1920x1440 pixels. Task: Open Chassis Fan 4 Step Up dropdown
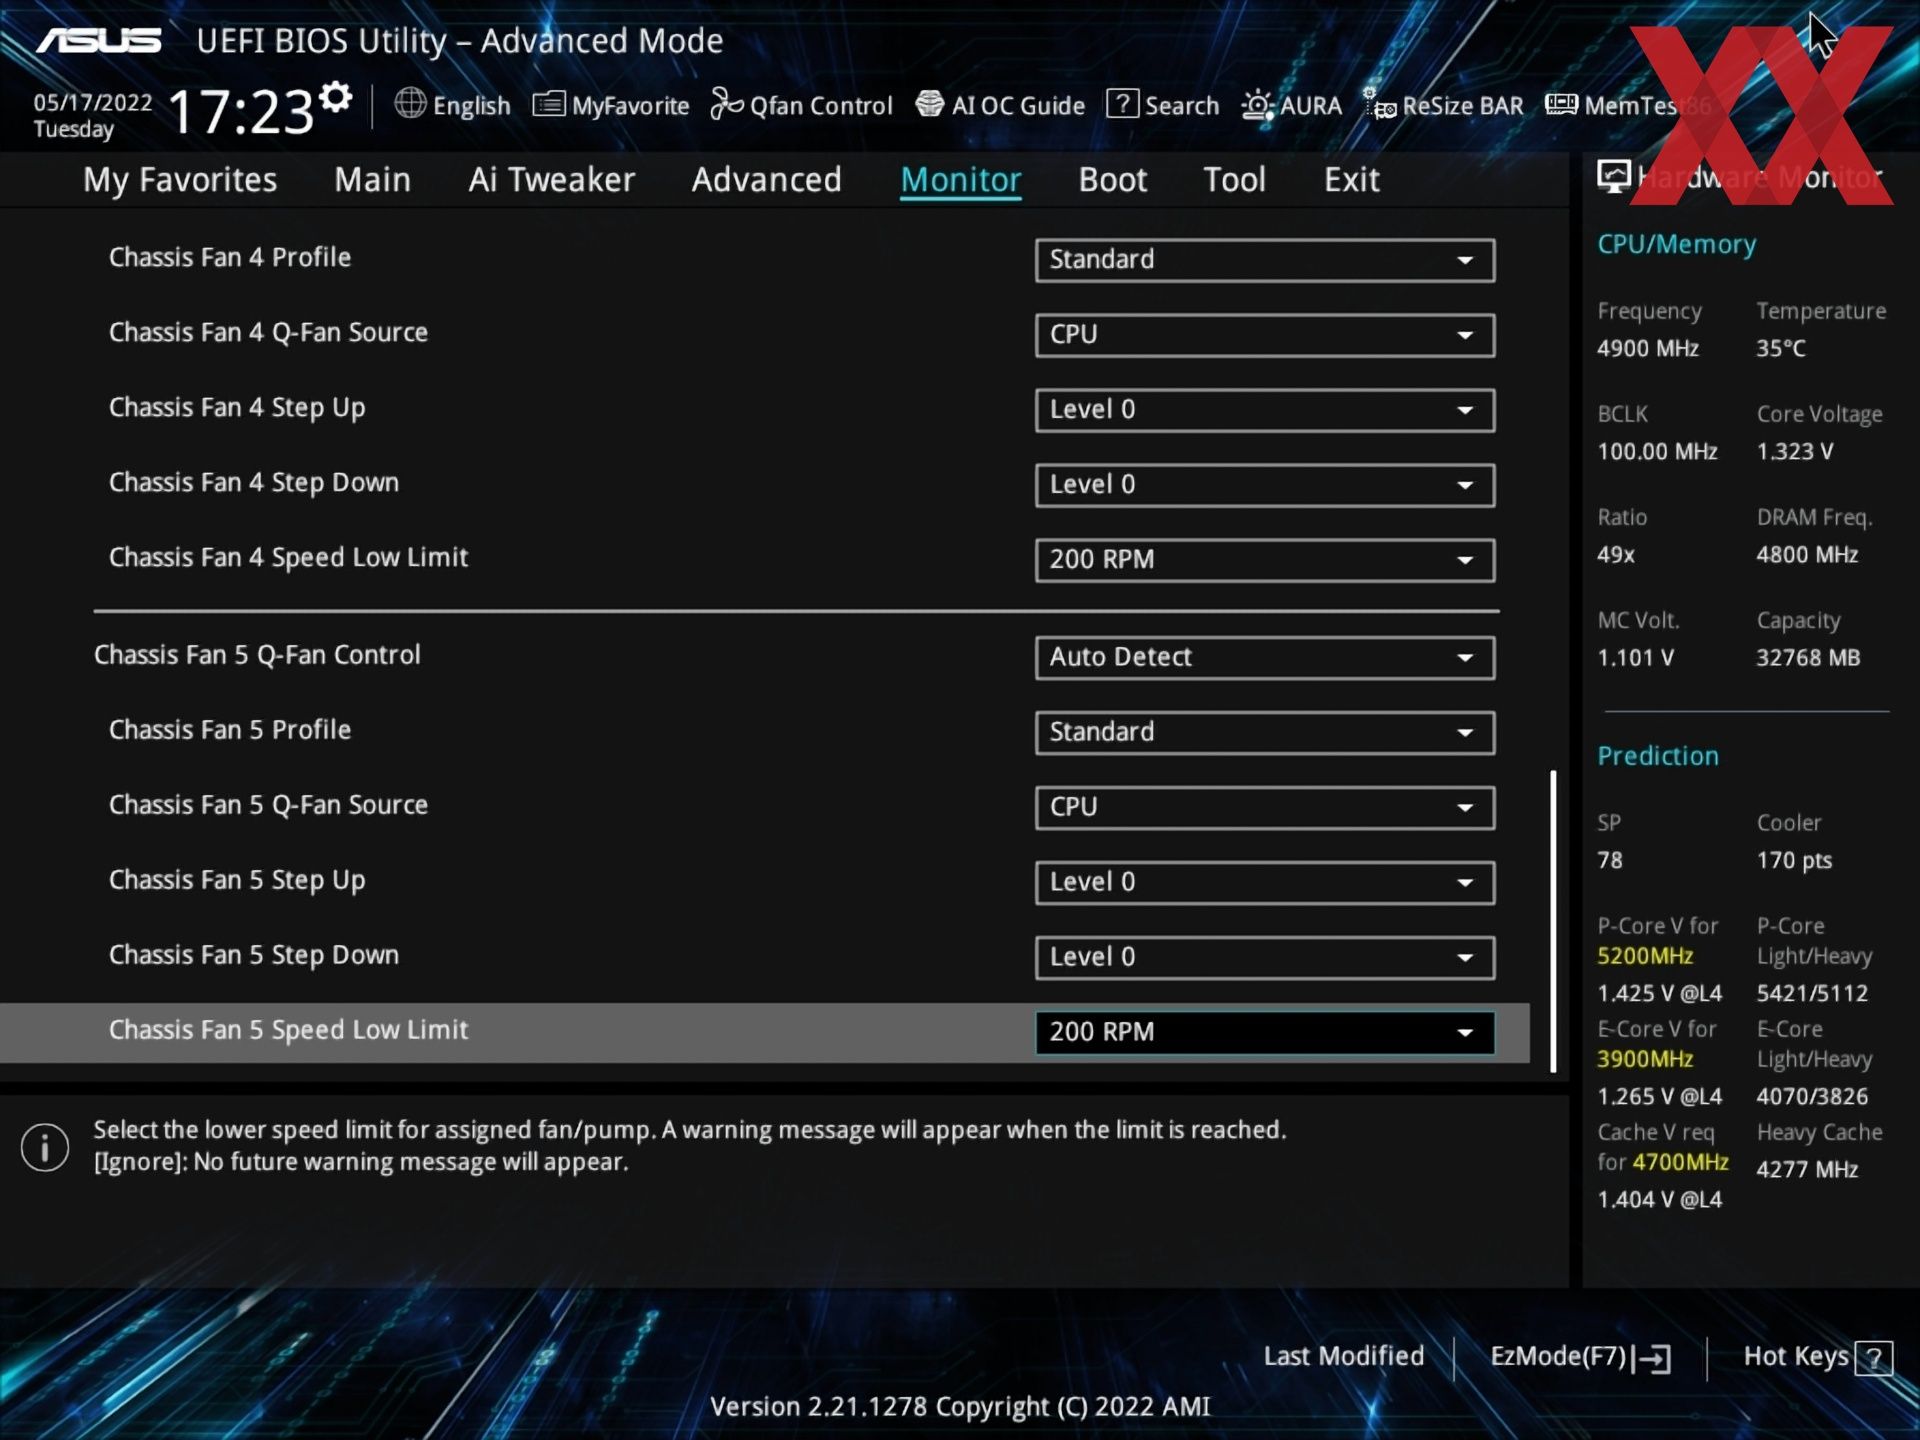pos(1265,410)
